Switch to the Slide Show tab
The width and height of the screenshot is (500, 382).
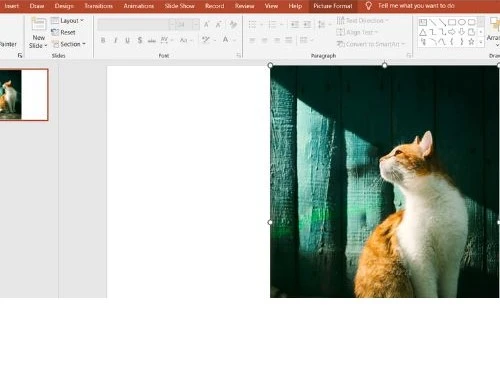(179, 6)
